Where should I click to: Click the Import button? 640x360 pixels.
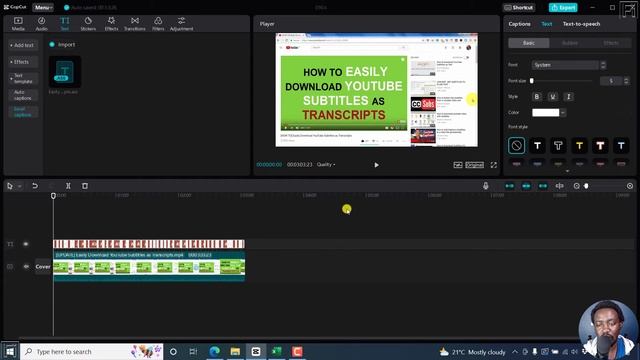[62, 44]
